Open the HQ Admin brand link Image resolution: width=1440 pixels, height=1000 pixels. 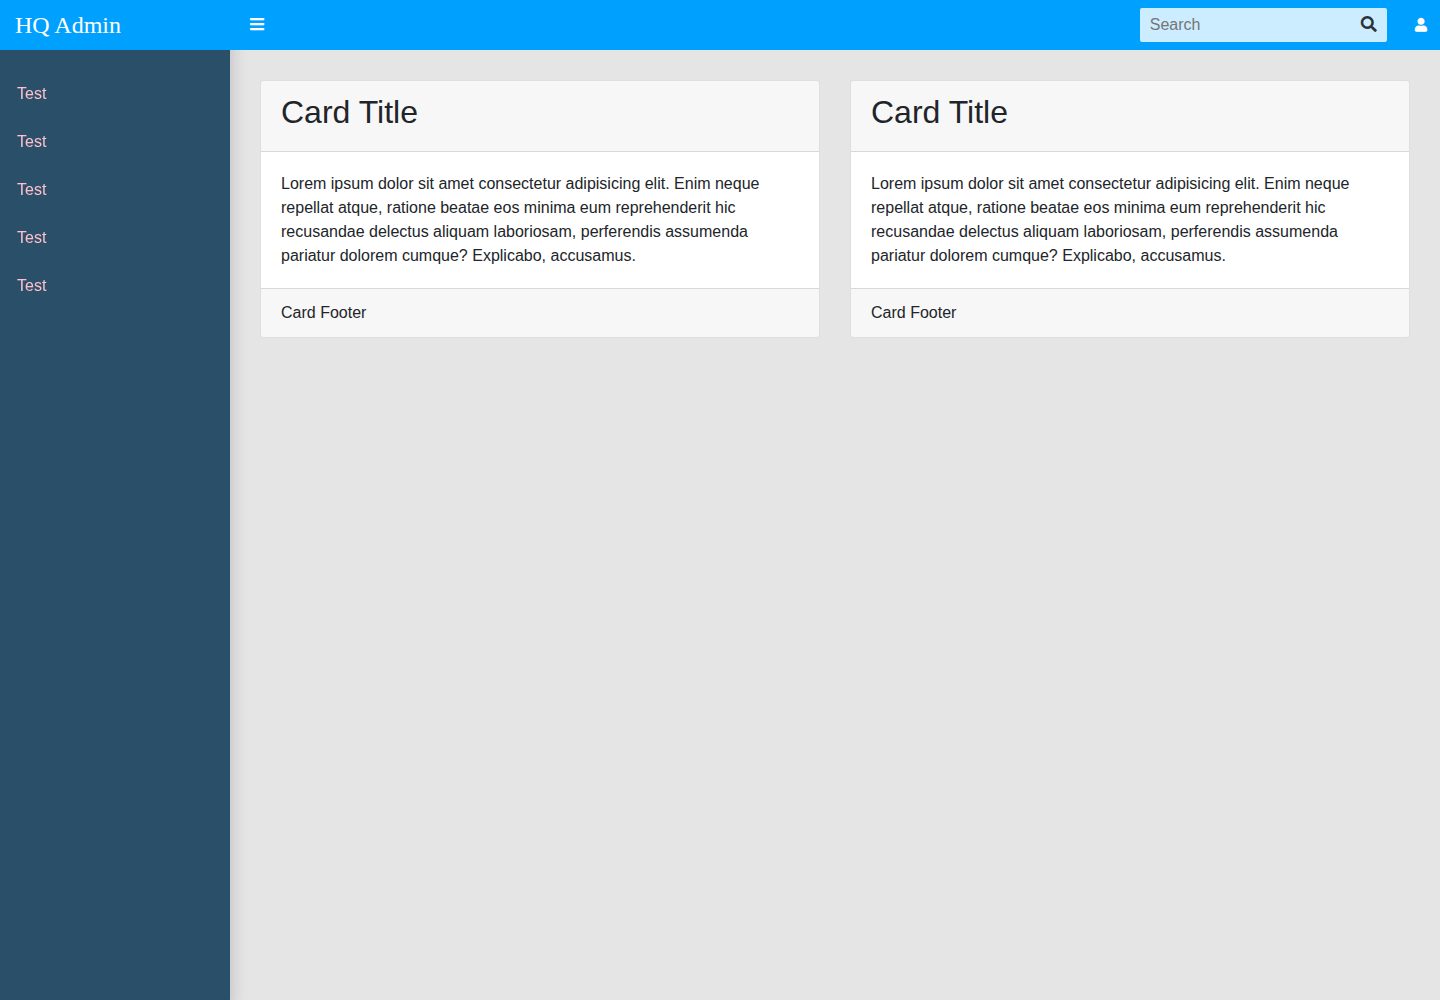[68, 25]
